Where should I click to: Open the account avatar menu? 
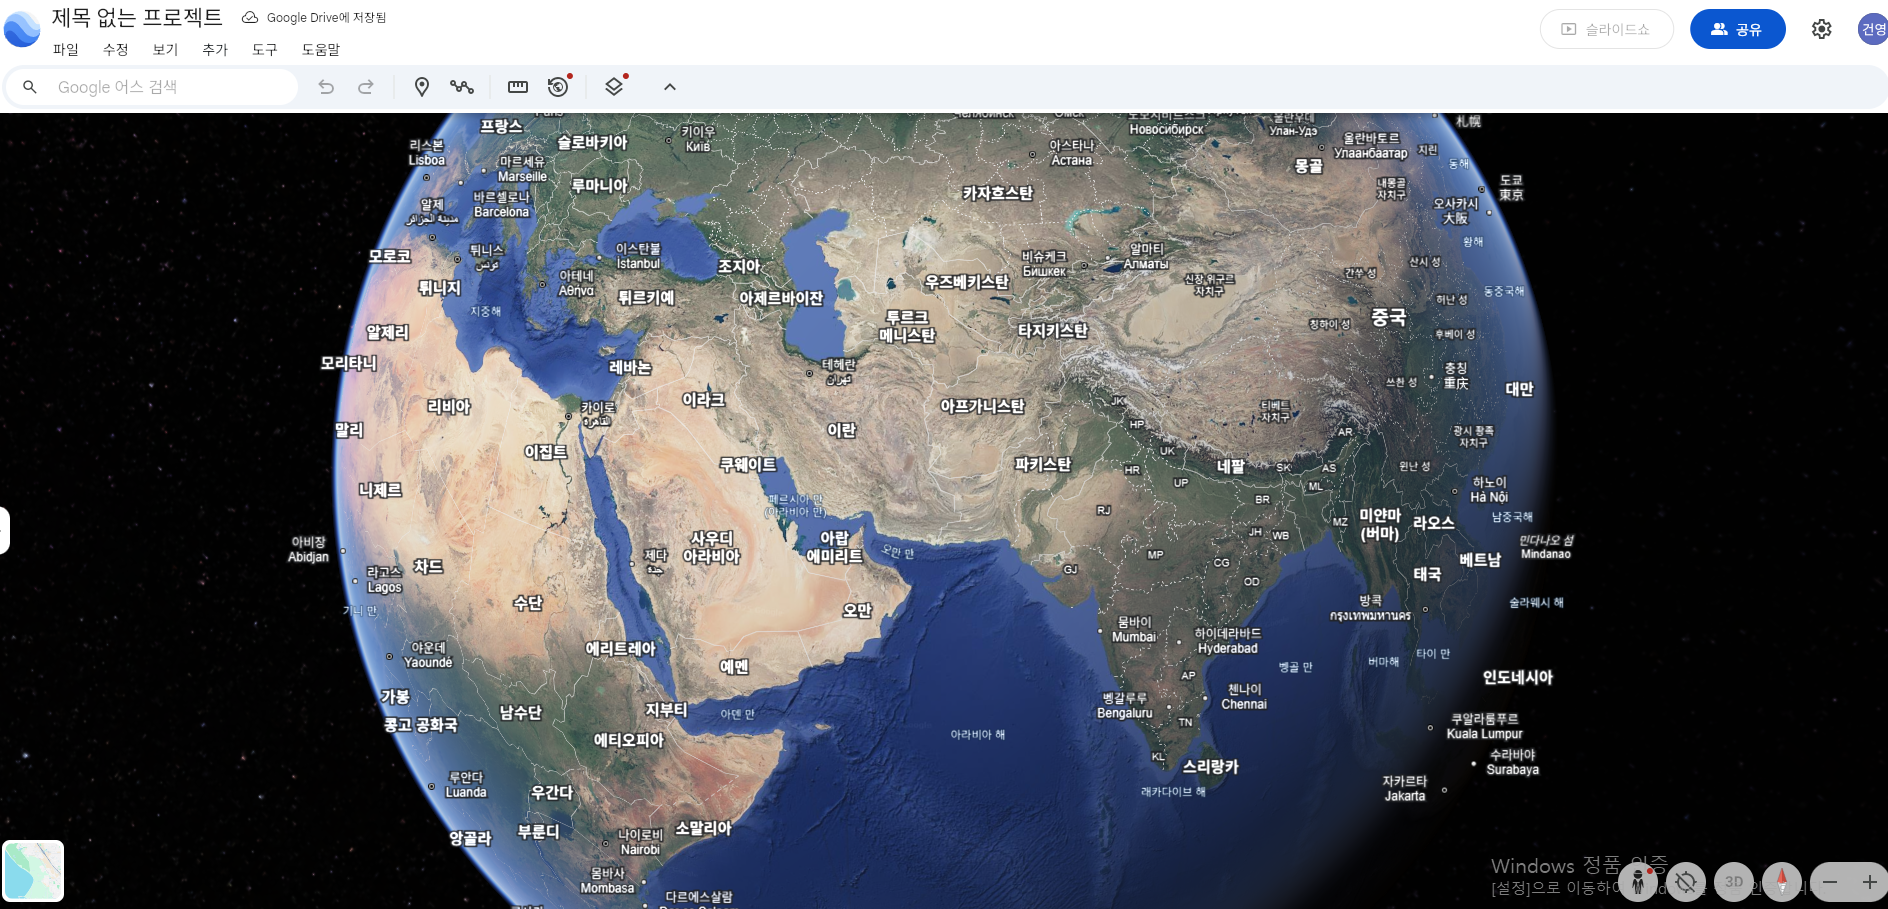click(x=1873, y=29)
